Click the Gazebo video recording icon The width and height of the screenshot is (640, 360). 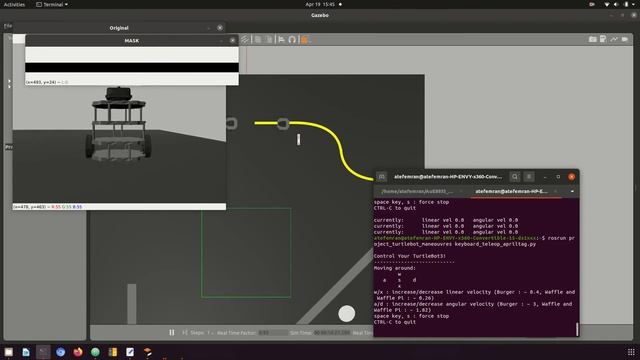pos(625,39)
